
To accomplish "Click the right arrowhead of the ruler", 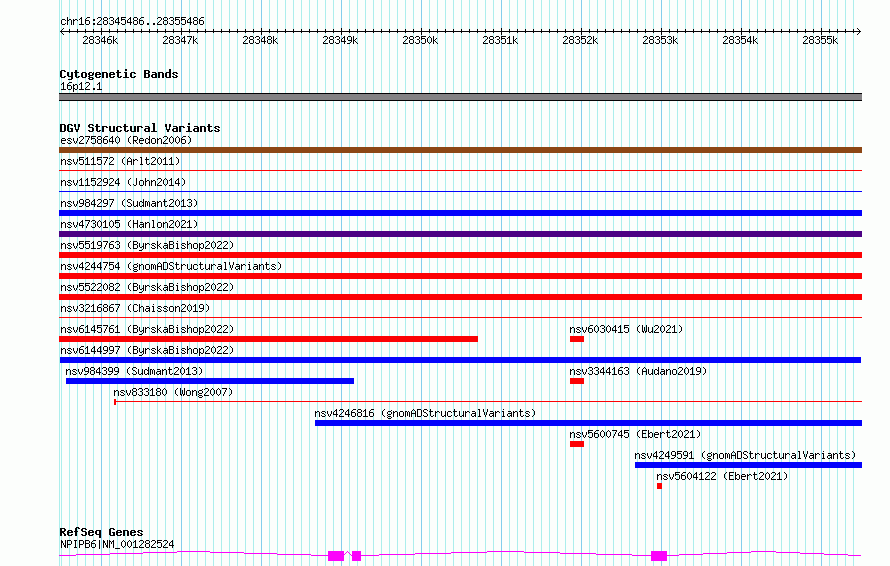I will point(859,32).
